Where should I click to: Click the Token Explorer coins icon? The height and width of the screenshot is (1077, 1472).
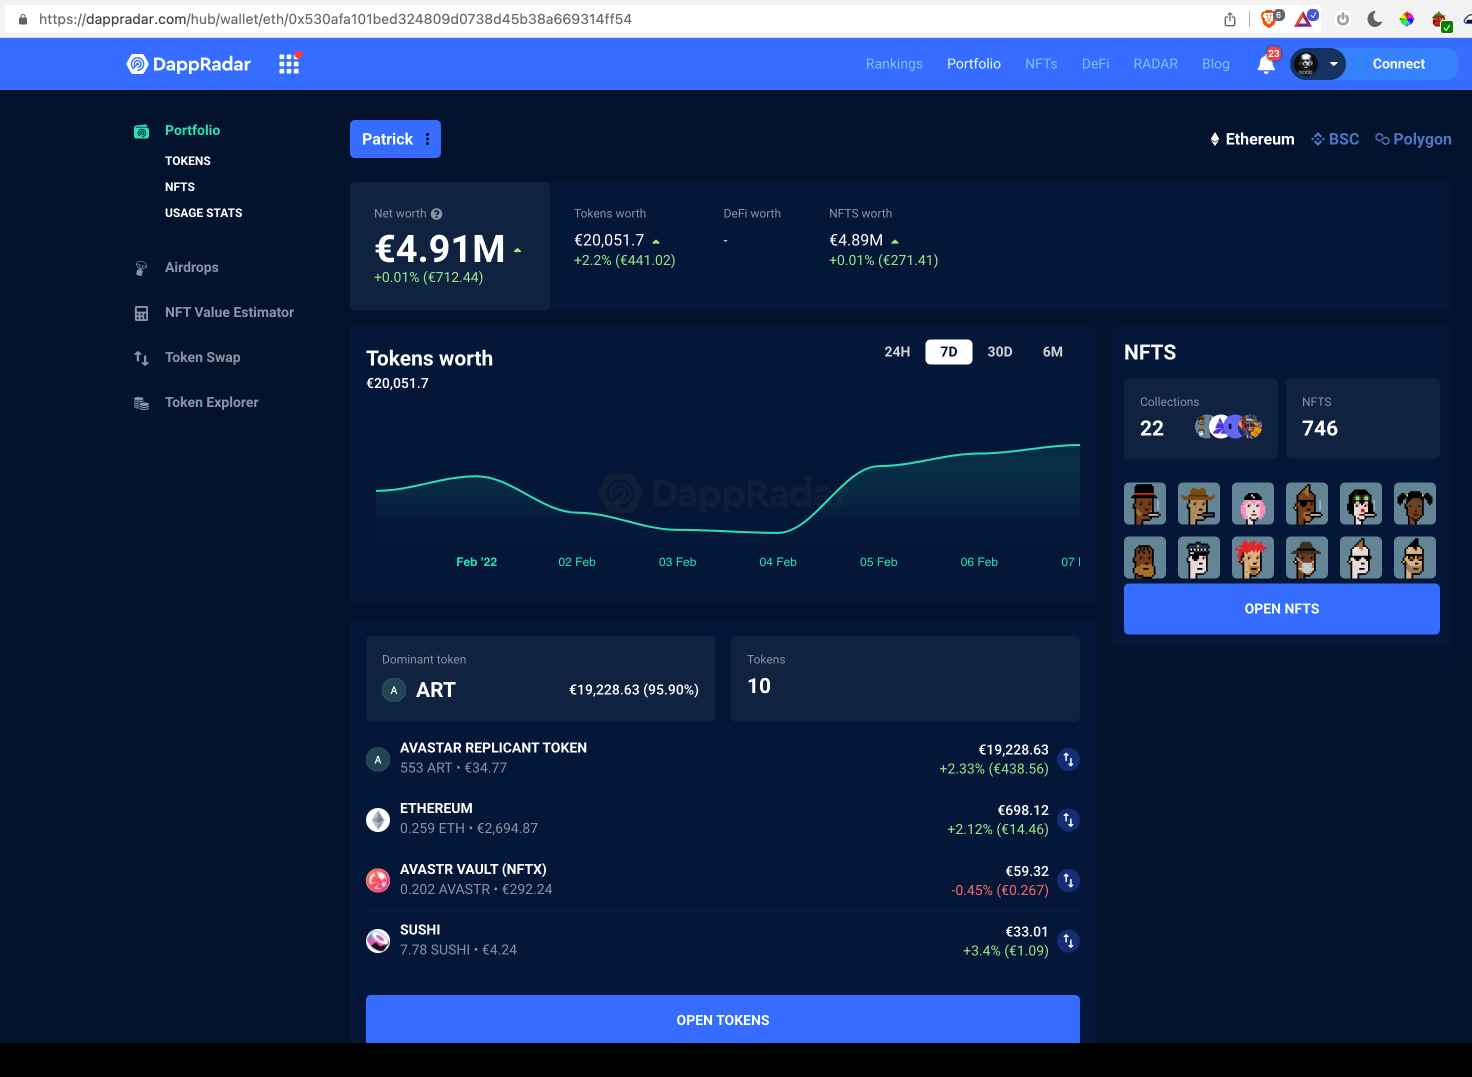141,403
